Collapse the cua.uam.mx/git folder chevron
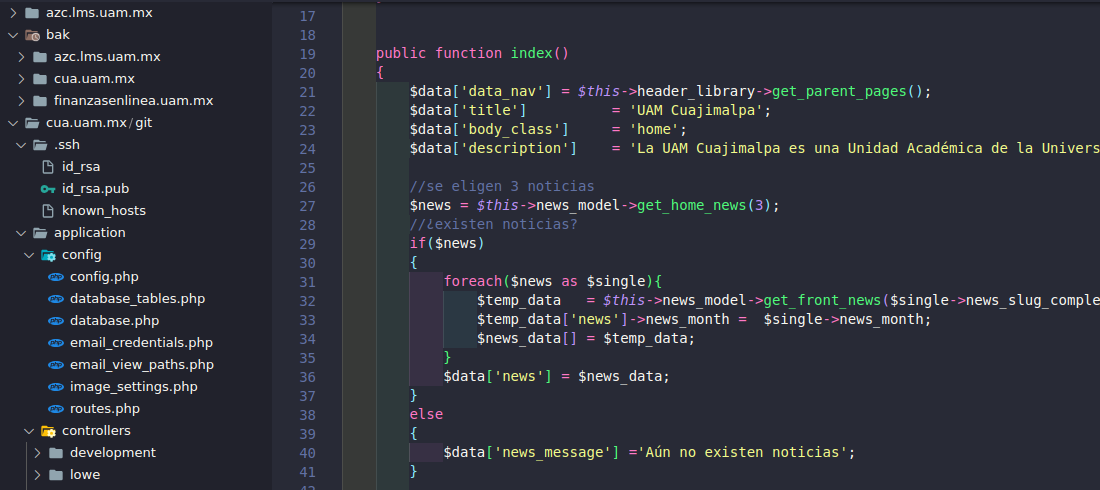Screen dimensions: 1100x490 point(13,123)
